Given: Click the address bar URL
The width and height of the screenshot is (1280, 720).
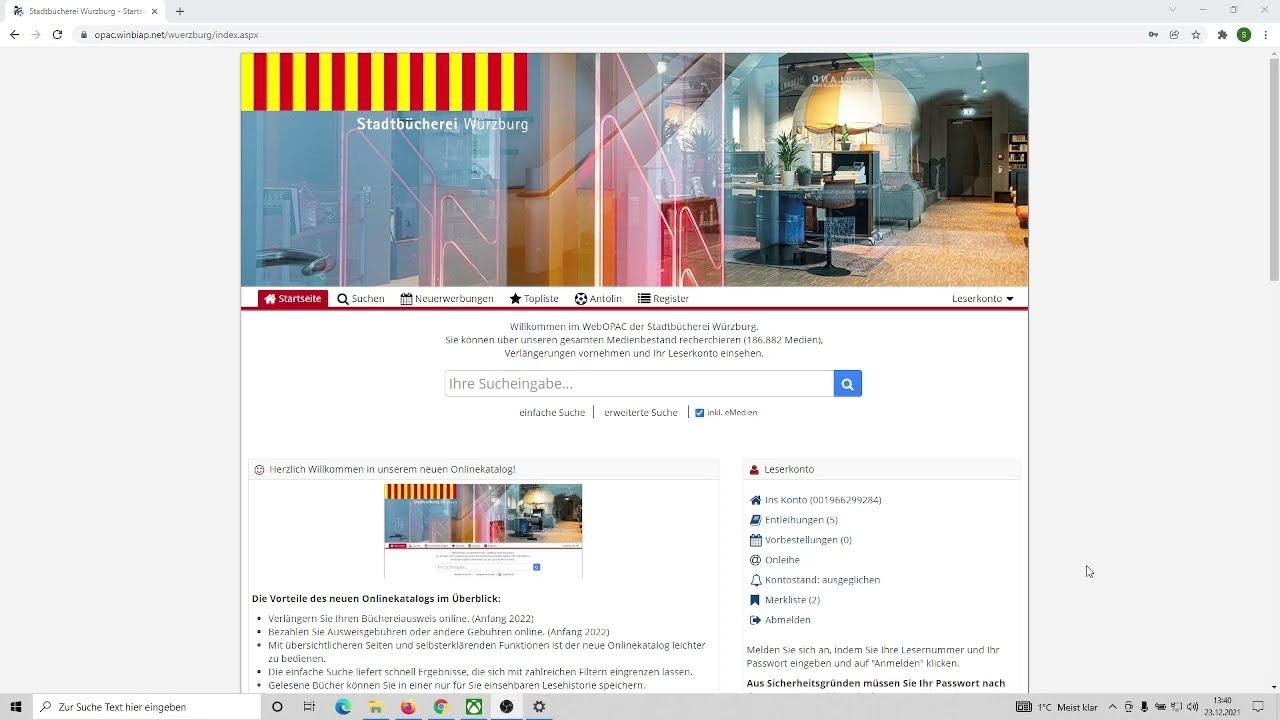Looking at the screenshot, I should coord(176,35).
